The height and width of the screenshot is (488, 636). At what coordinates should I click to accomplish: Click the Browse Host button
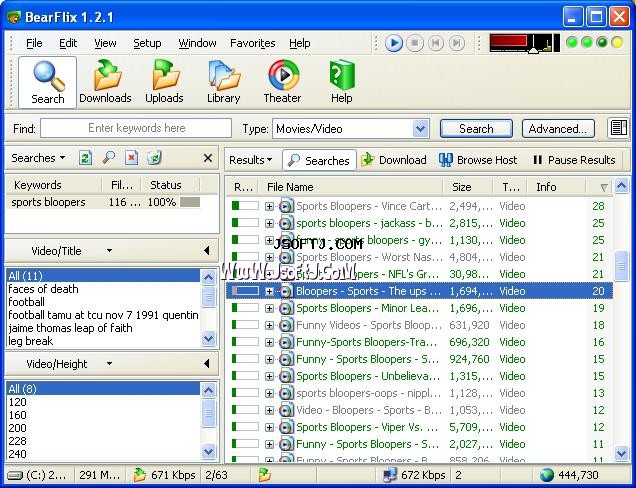click(x=478, y=160)
